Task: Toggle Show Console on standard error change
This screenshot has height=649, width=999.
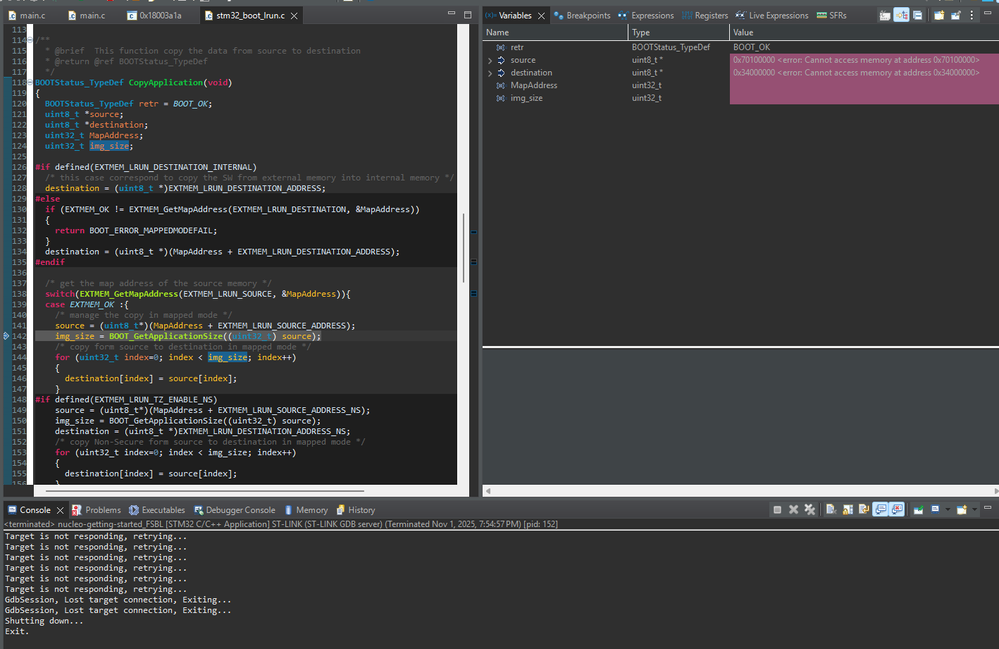Action: tap(895, 510)
